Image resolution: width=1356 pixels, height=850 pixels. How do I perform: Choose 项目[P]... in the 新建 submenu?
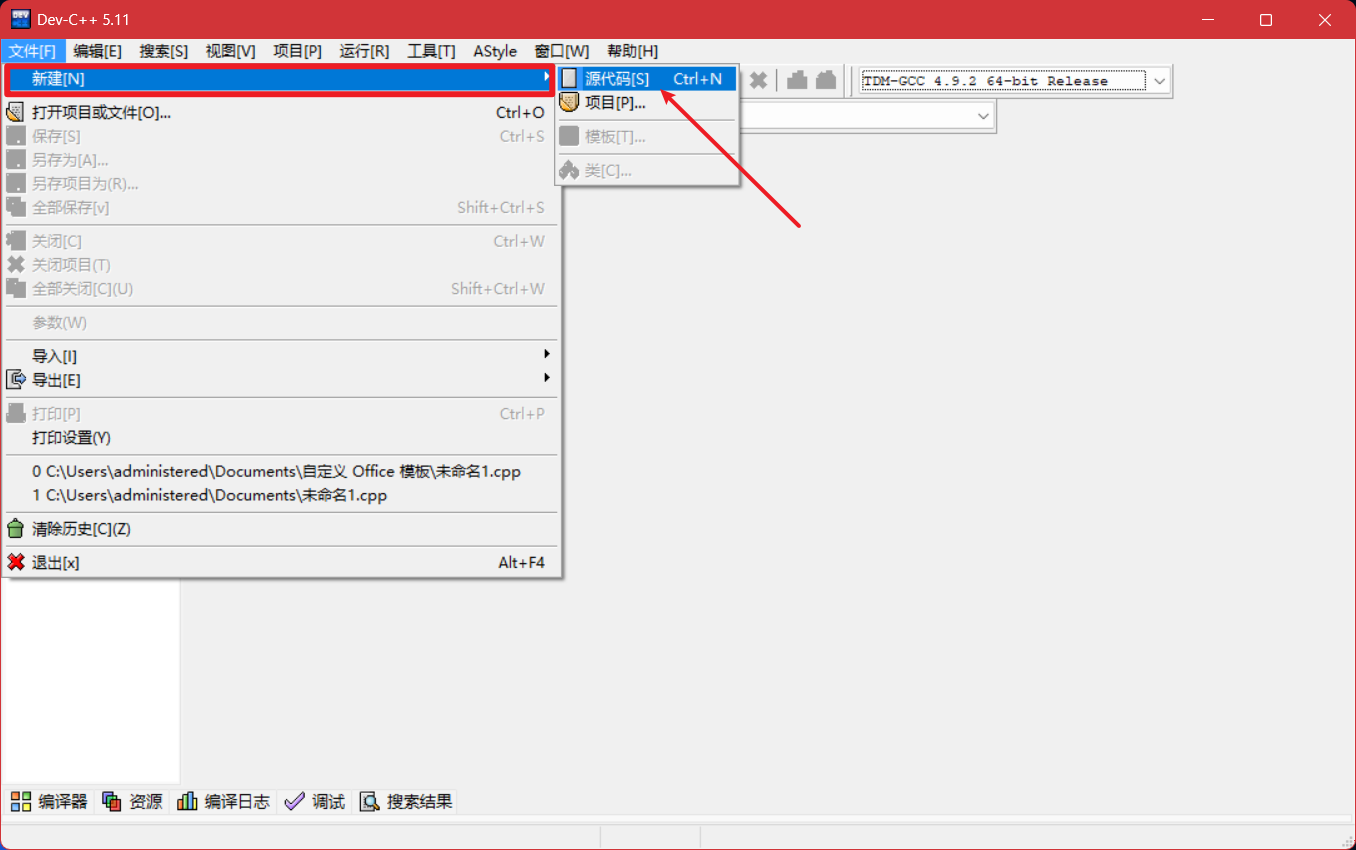click(647, 102)
